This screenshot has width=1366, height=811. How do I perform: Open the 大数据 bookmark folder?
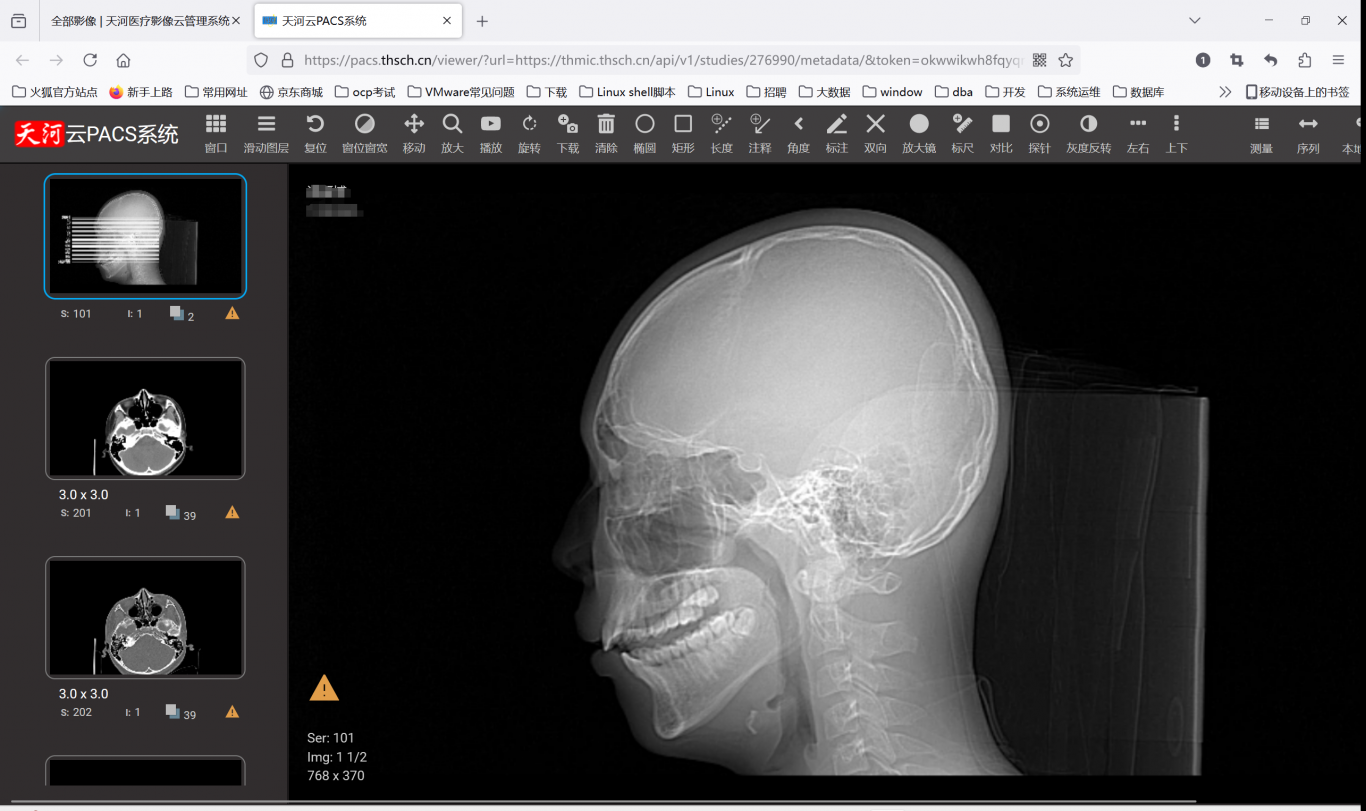[x=824, y=92]
